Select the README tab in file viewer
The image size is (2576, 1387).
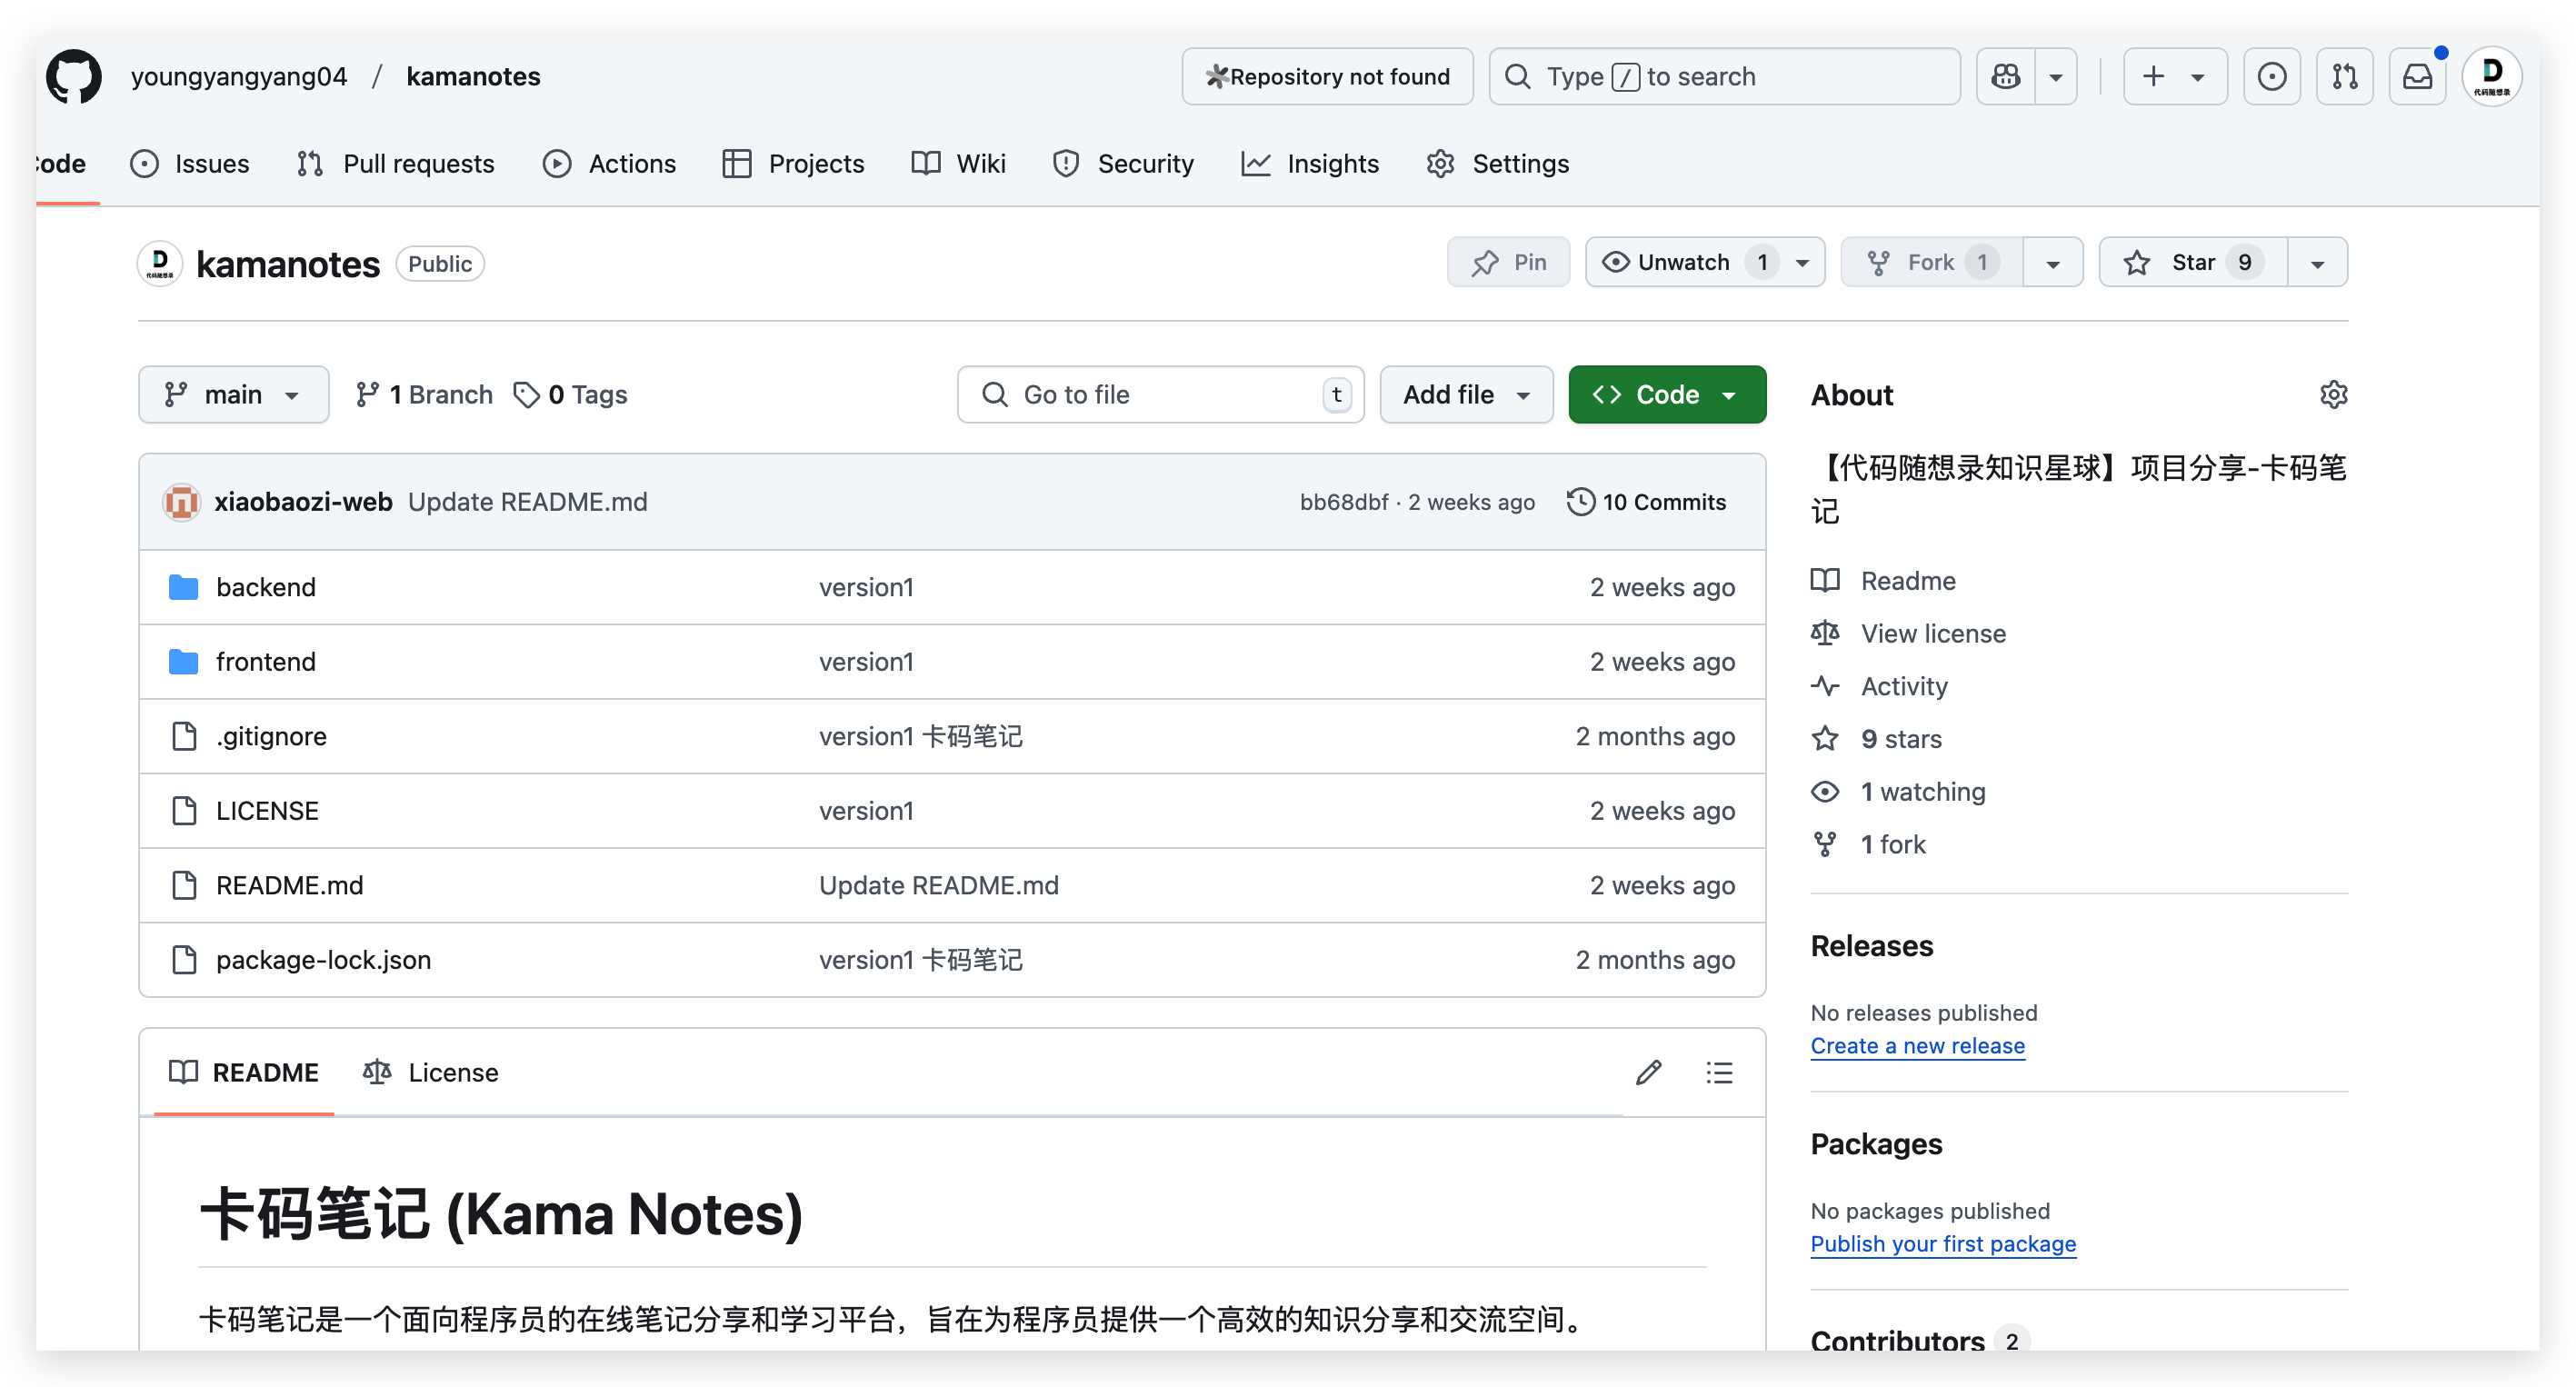pyautogui.click(x=244, y=1072)
